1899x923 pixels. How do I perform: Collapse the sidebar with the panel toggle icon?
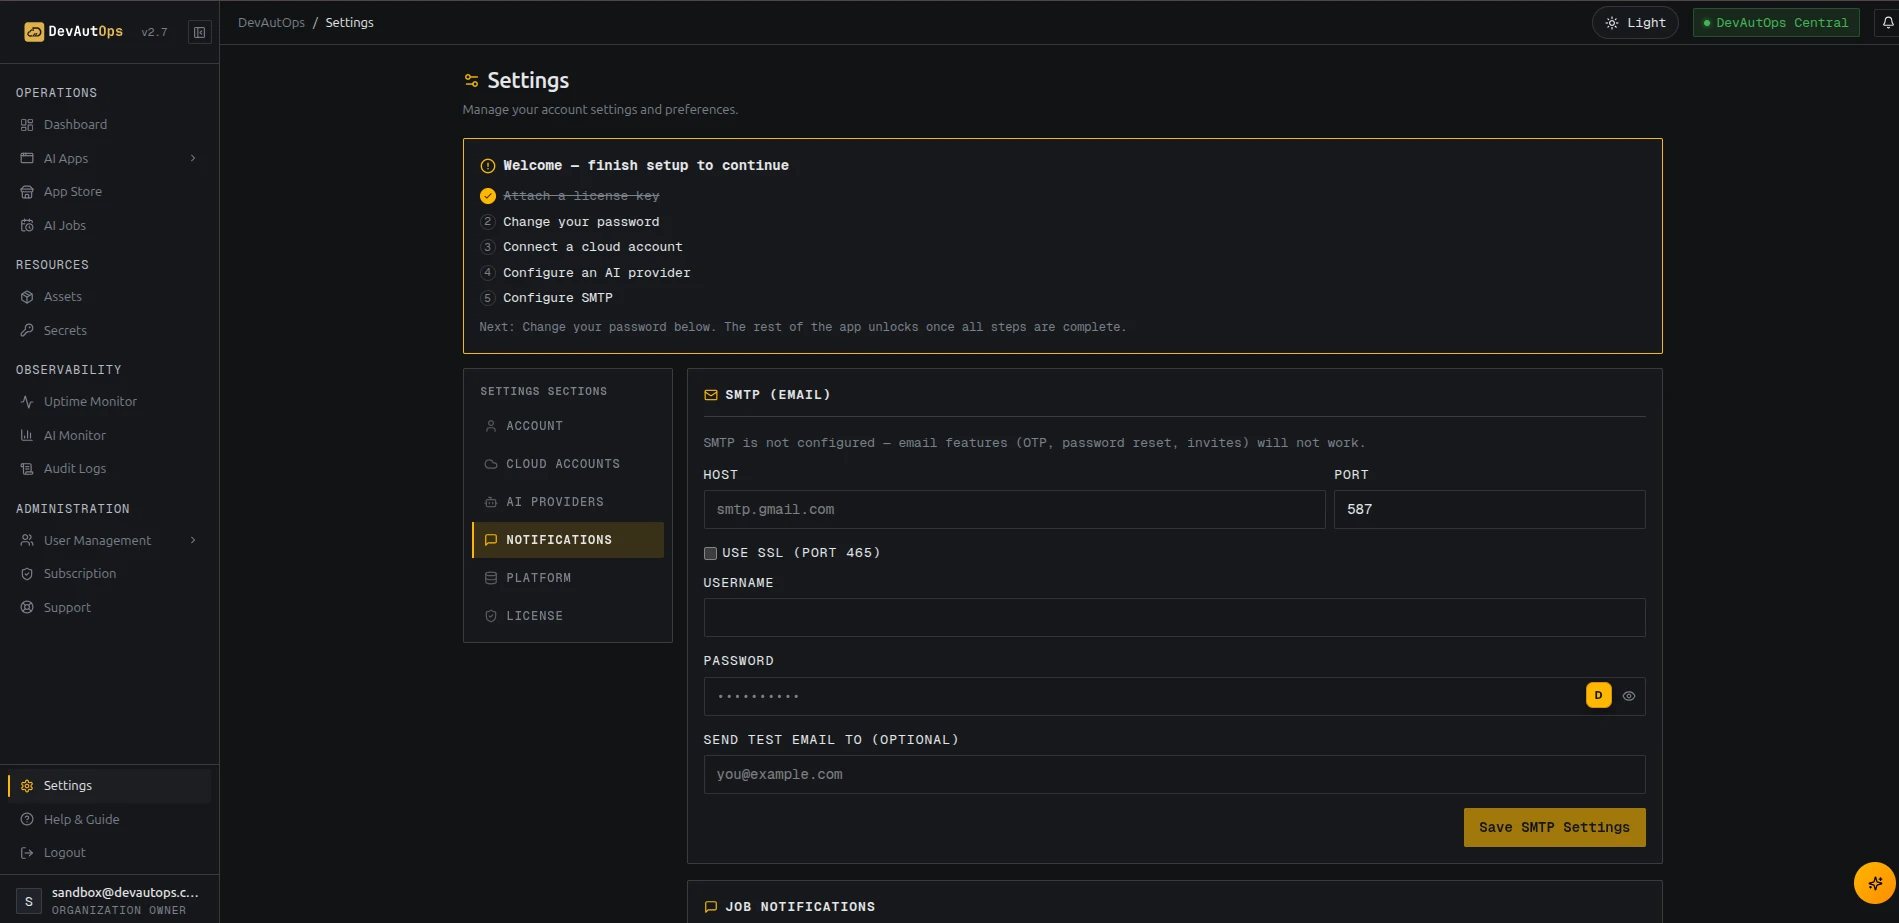(200, 32)
